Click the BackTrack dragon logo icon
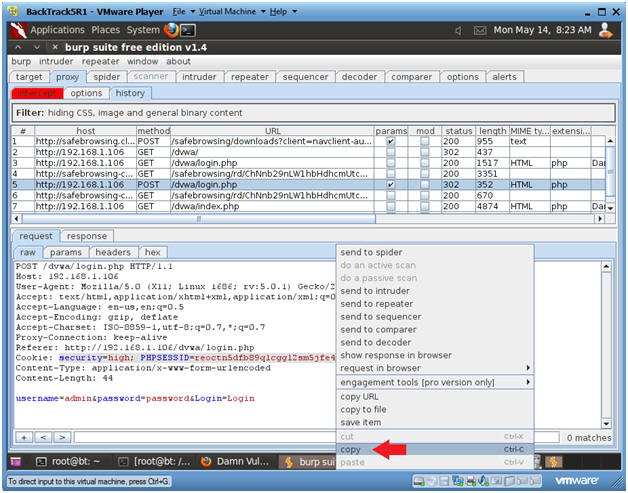628x493 pixels. [x=18, y=30]
